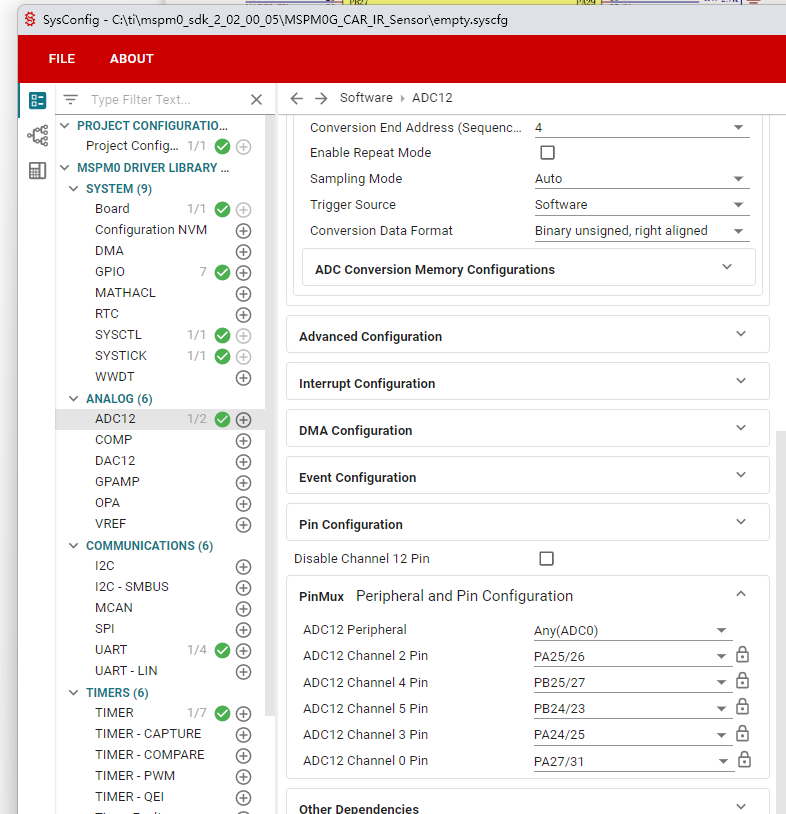Toggle Disable Channel 12 Pin checkbox
This screenshot has height=814, width=786.
(x=546, y=559)
